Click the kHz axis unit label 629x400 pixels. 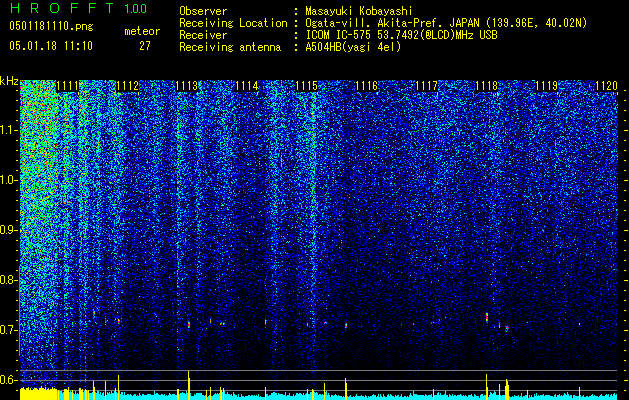point(9,81)
